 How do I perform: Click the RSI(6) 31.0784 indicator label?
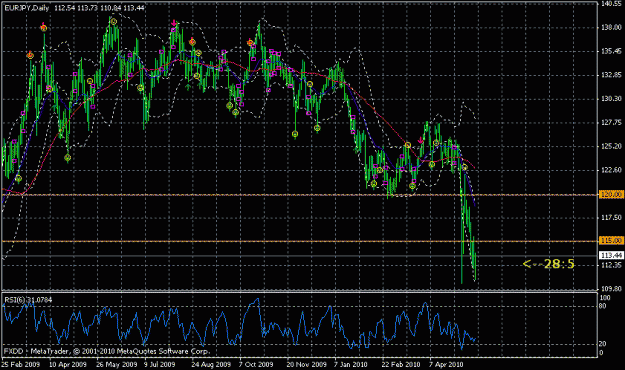(28, 299)
